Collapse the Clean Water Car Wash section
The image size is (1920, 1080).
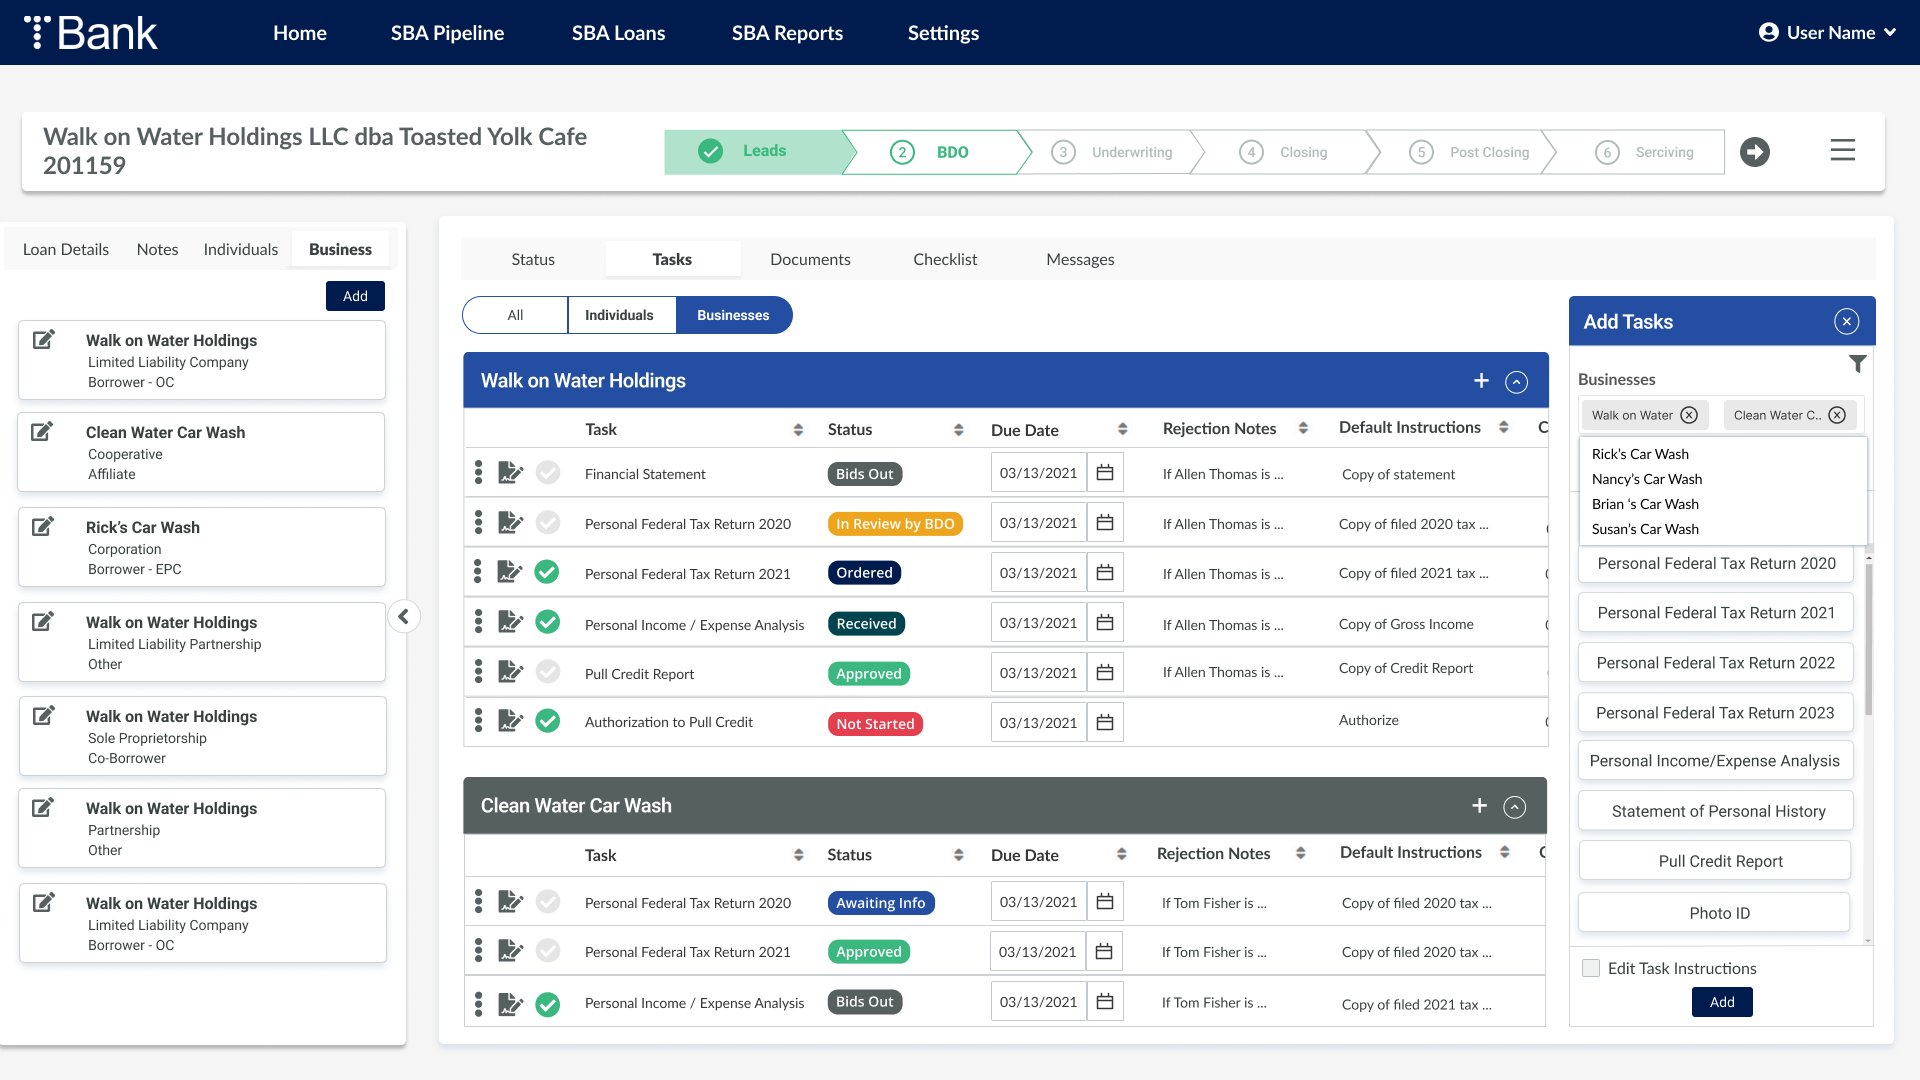[x=1515, y=807]
